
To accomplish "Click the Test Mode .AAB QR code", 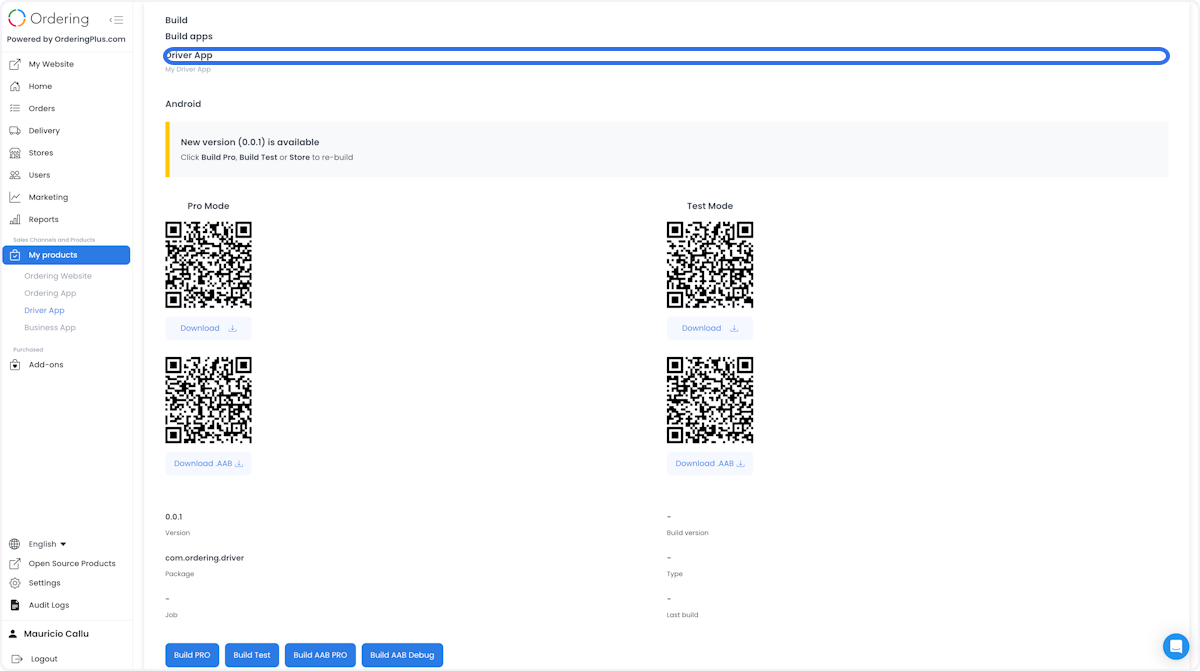I will (x=710, y=400).
